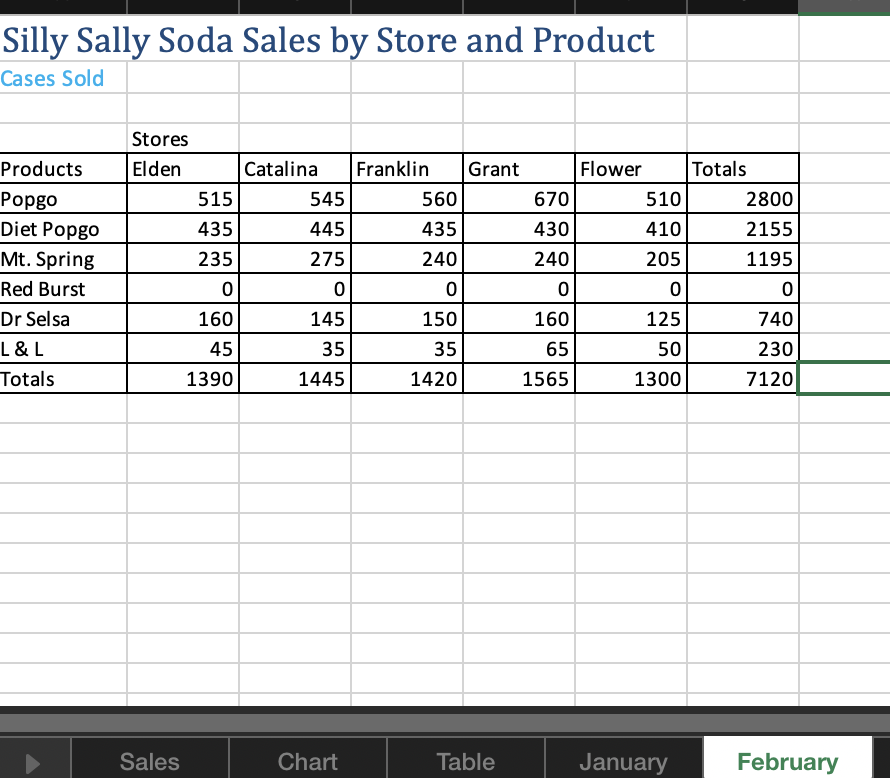Switch to the January sheet tab

point(622,761)
